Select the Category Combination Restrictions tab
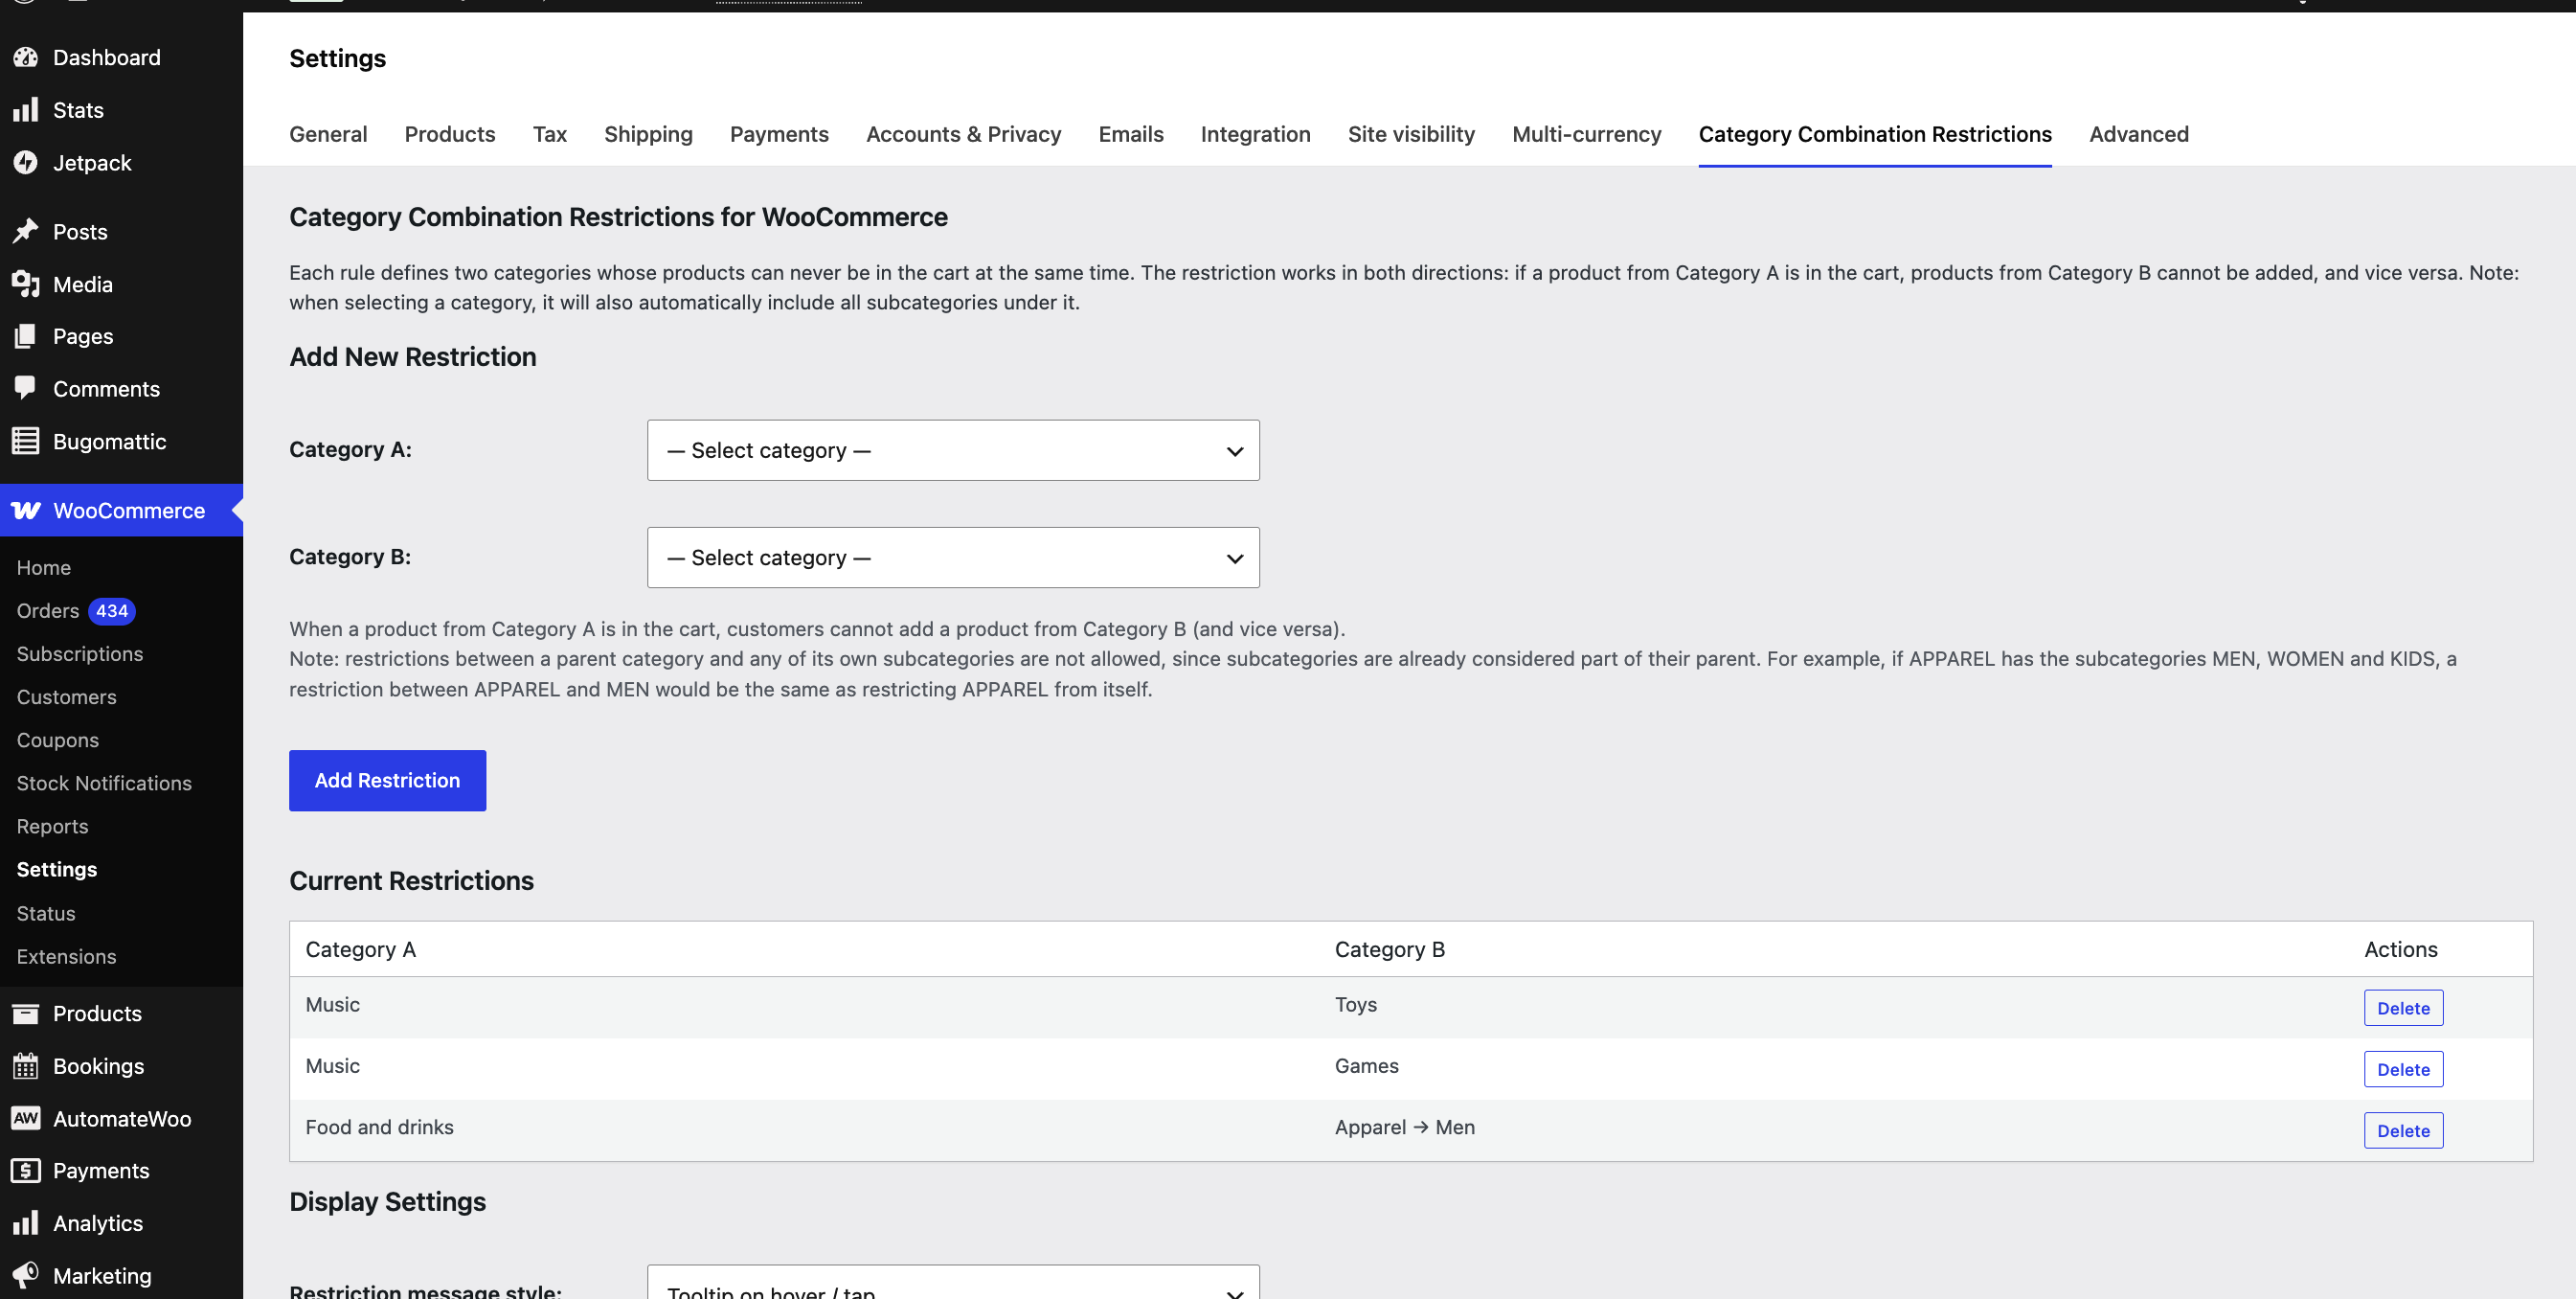This screenshot has width=2576, height=1299. 1875,134
